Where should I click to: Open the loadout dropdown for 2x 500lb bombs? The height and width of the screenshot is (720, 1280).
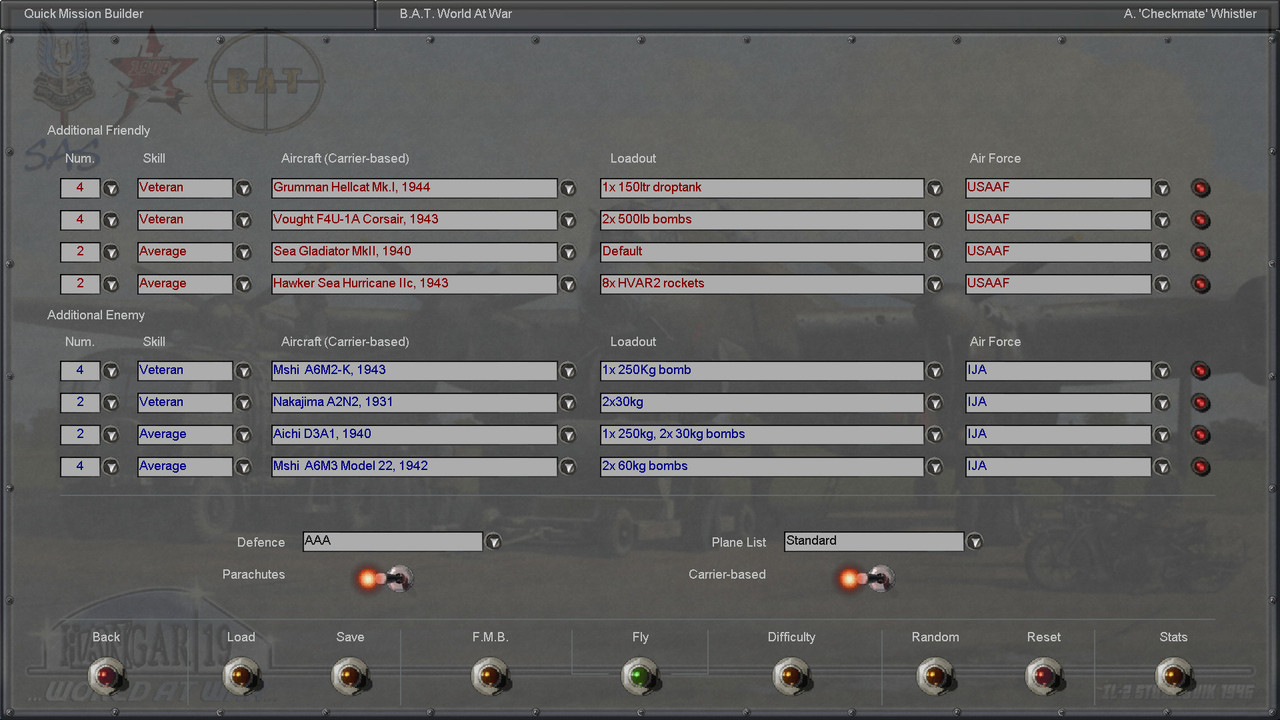(935, 220)
